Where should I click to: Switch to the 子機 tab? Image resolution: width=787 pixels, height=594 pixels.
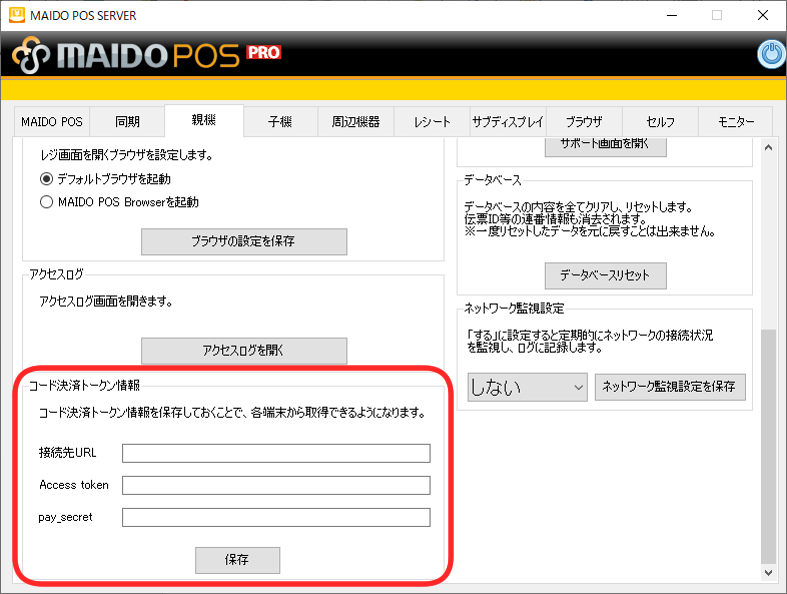pos(280,122)
